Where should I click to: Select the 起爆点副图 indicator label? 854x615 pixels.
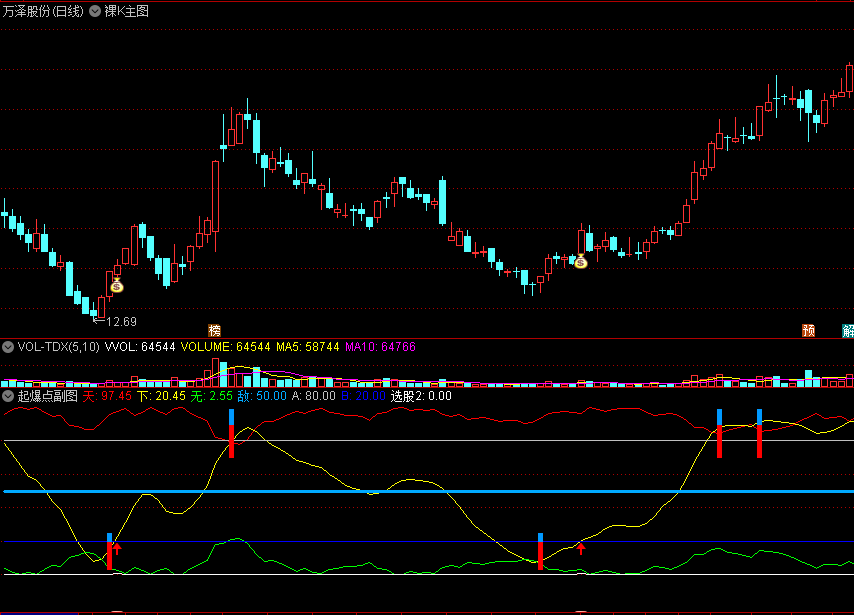point(47,396)
